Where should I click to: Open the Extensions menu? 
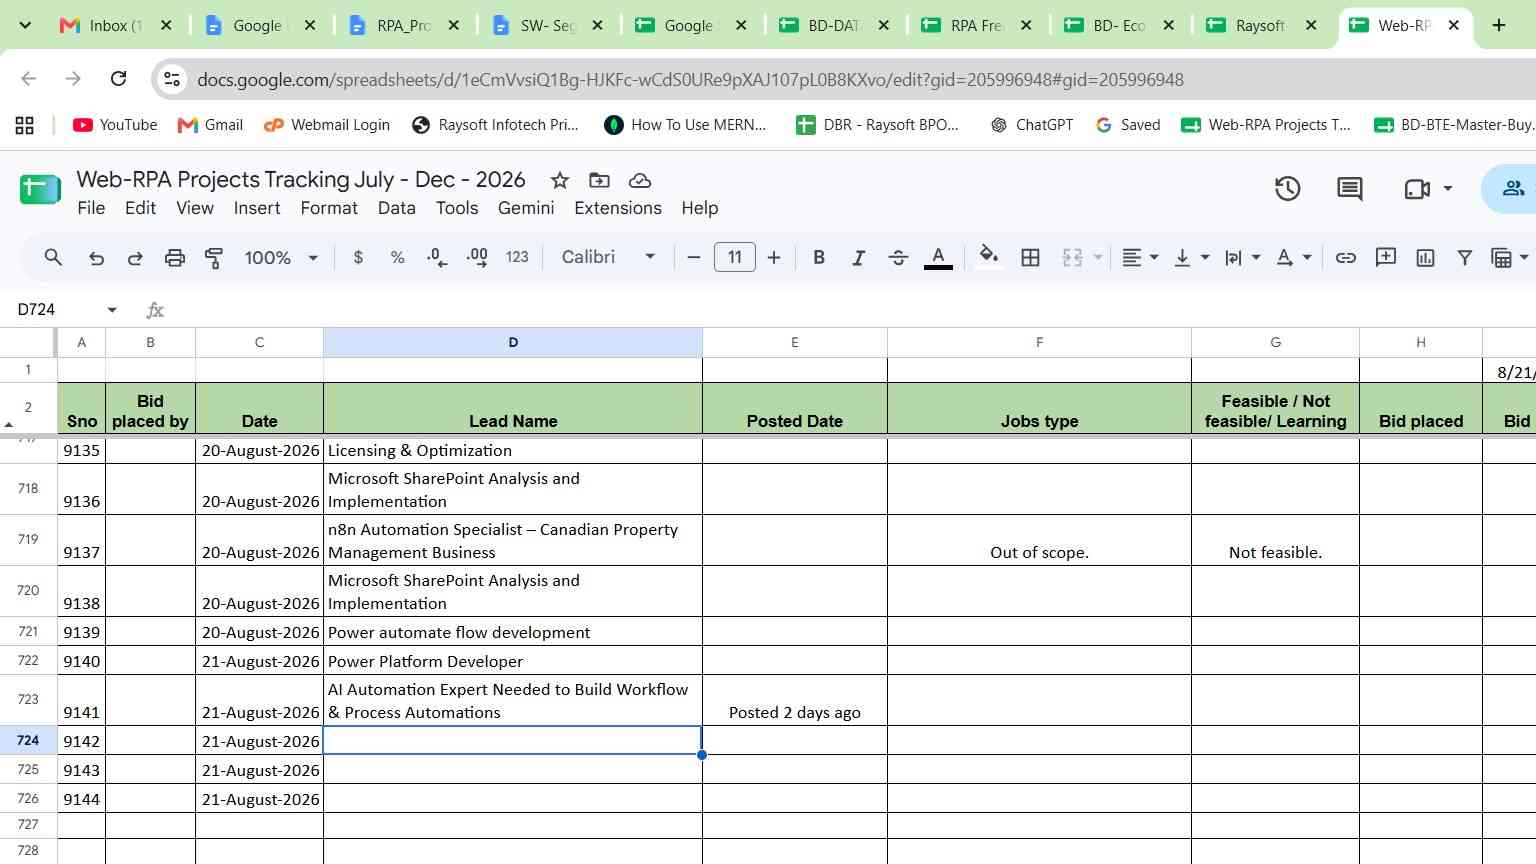(x=617, y=208)
